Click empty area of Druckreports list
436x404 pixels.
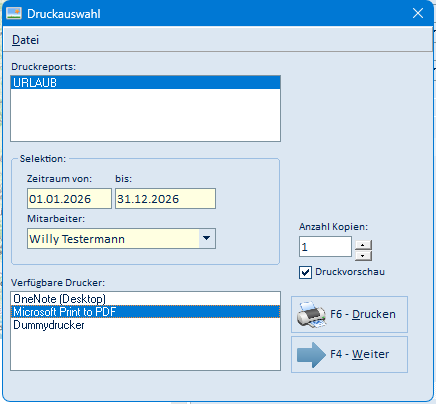pos(145,115)
